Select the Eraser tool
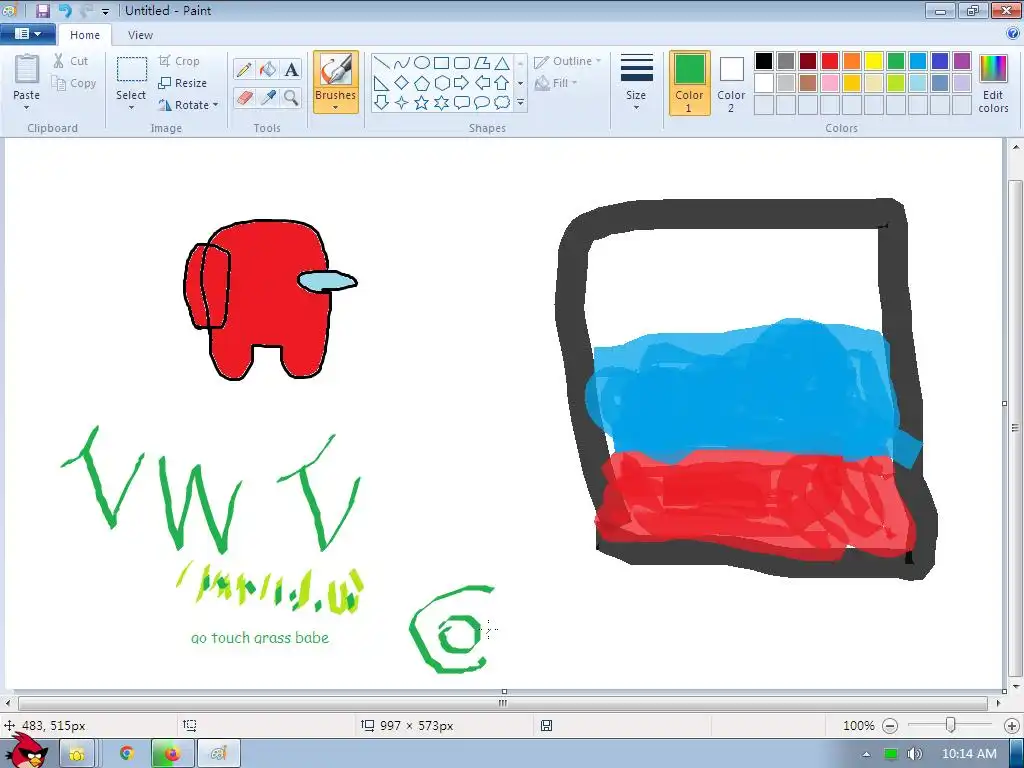Screen dimensions: 1024x768 click(244, 98)
